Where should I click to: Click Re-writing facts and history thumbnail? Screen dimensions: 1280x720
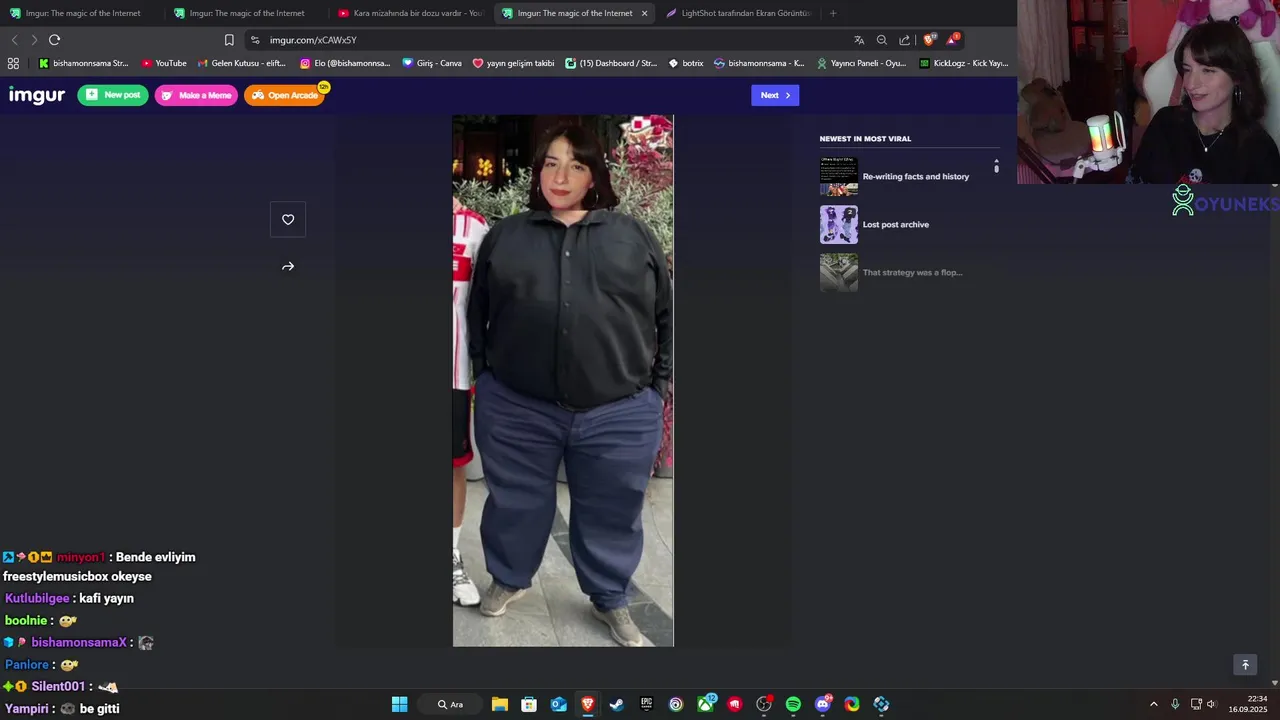click(x=839, y=176)
